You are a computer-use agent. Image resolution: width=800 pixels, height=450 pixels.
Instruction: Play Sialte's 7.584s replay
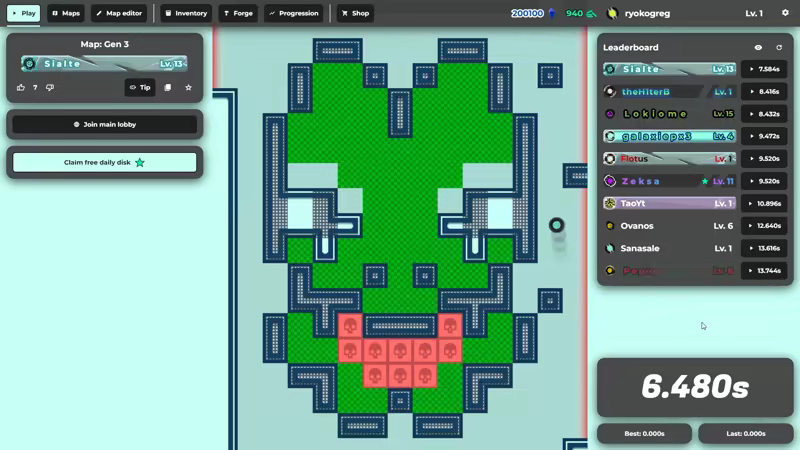764,69
